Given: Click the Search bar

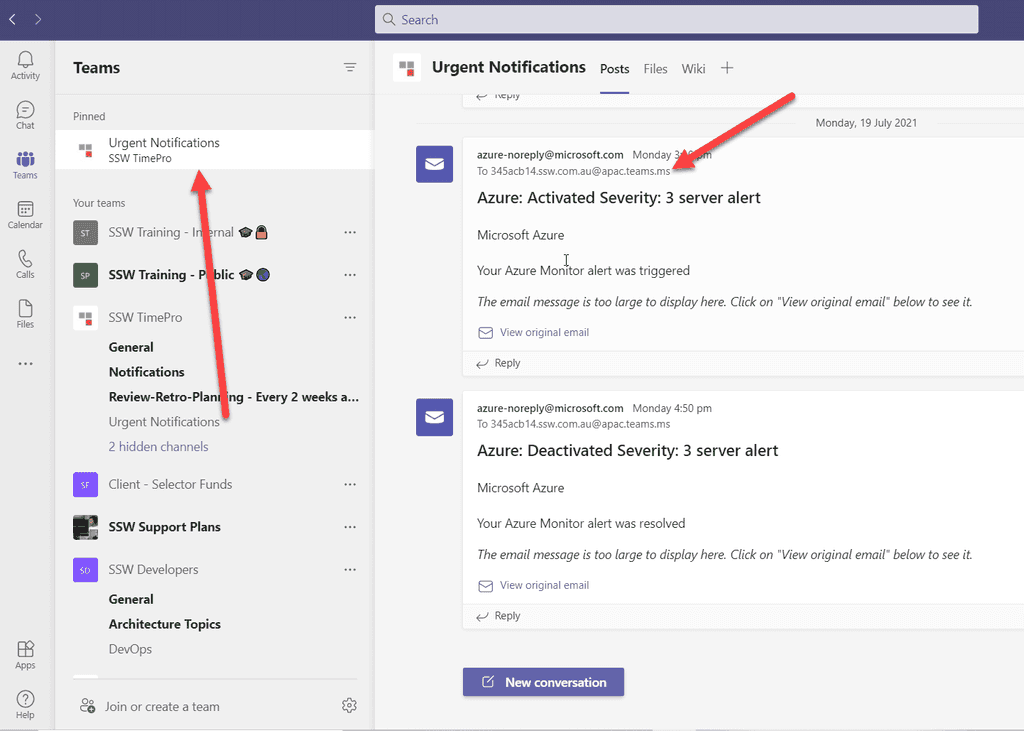Looking at the screenshot, I should coord(677,19).
